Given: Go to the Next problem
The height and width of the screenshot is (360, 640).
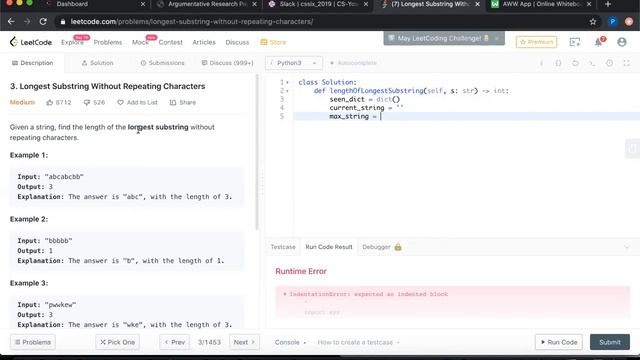Looking at the screenshot, I should (x=244, y=342).
